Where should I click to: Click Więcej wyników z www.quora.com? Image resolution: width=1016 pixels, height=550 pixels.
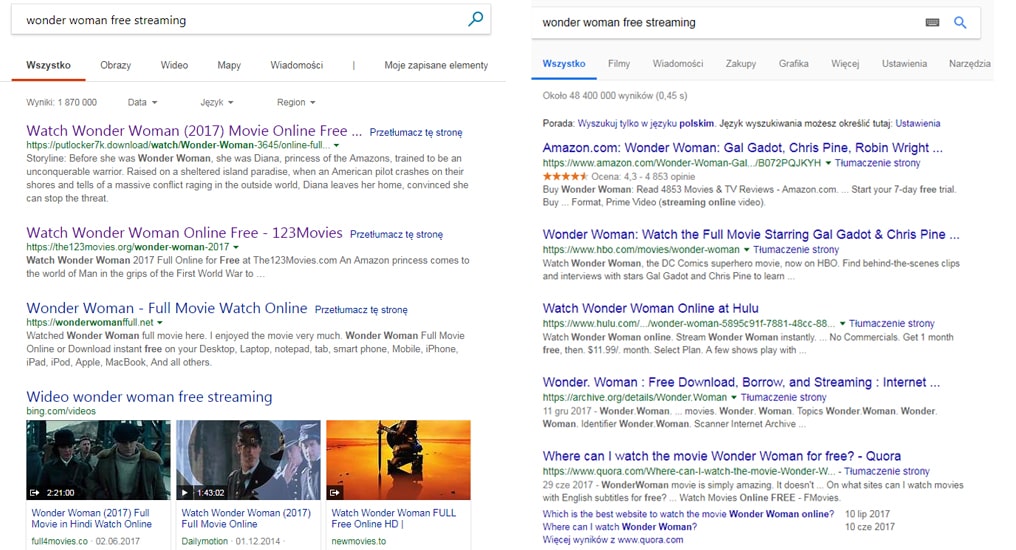tap(612, 540)
